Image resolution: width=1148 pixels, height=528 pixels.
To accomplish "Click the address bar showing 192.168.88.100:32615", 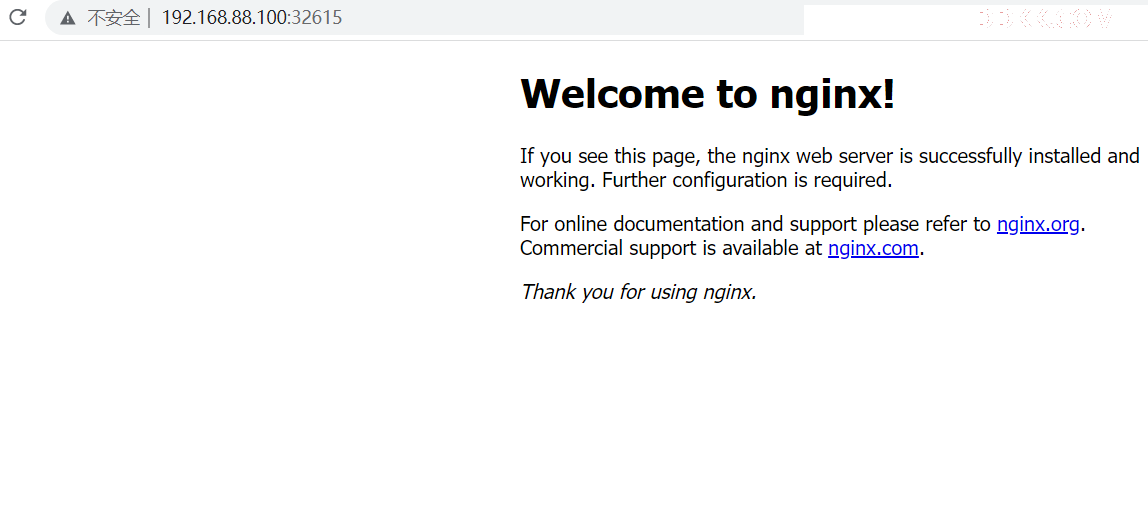I will 425,18.
